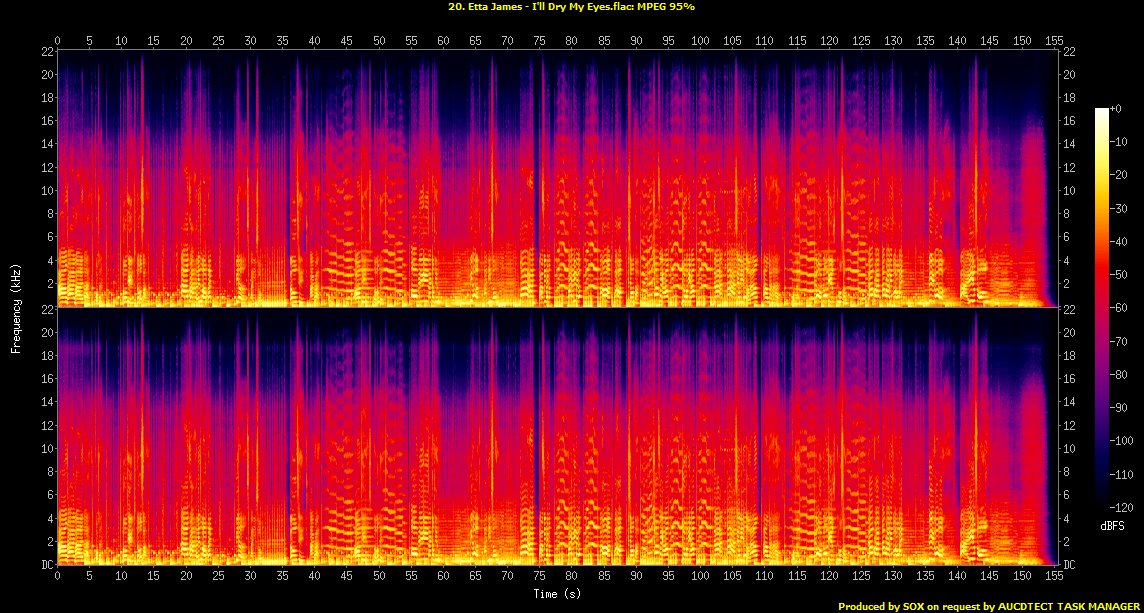The width and height of the screenshot is (1144, 613).
Task: Click the upper channel spectrogram center
Action: [557, 178]
